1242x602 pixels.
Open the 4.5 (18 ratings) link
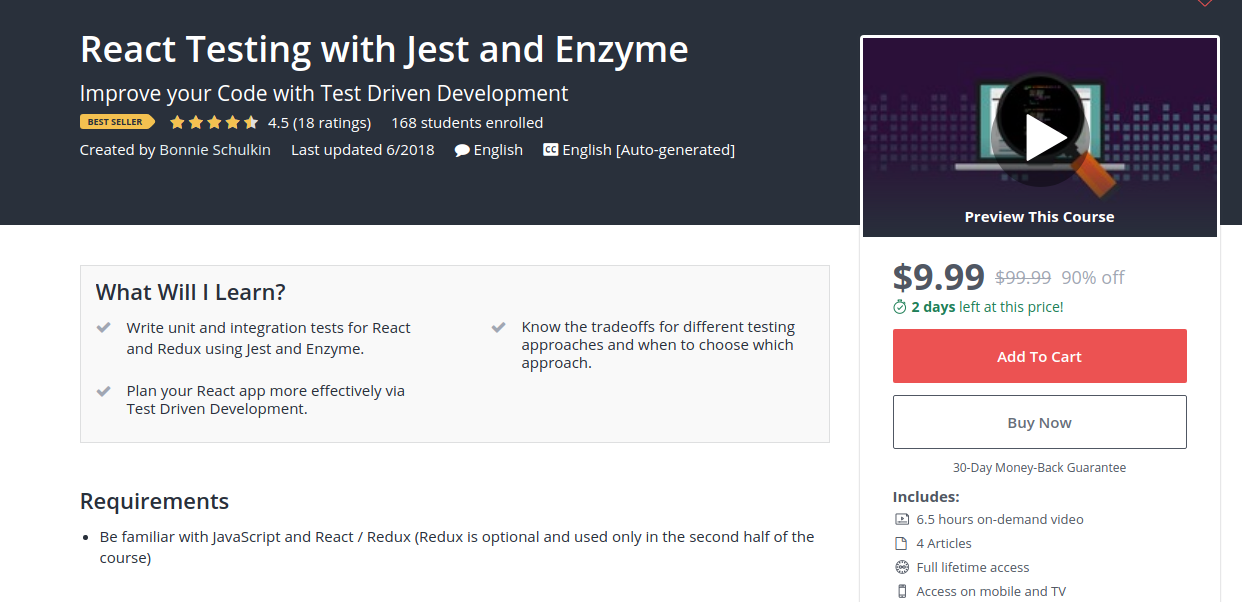[319, 123]
